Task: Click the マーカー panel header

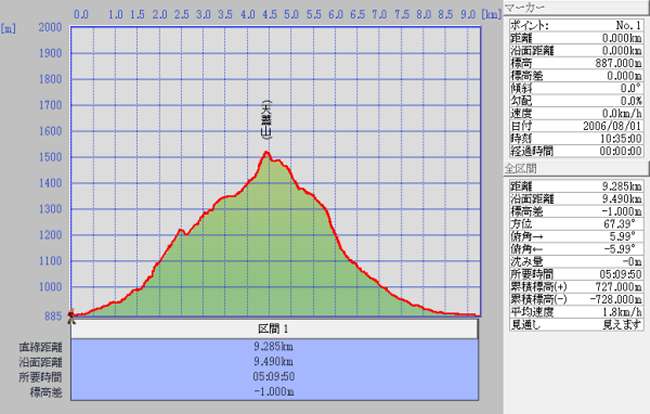Action: (576, 10)
